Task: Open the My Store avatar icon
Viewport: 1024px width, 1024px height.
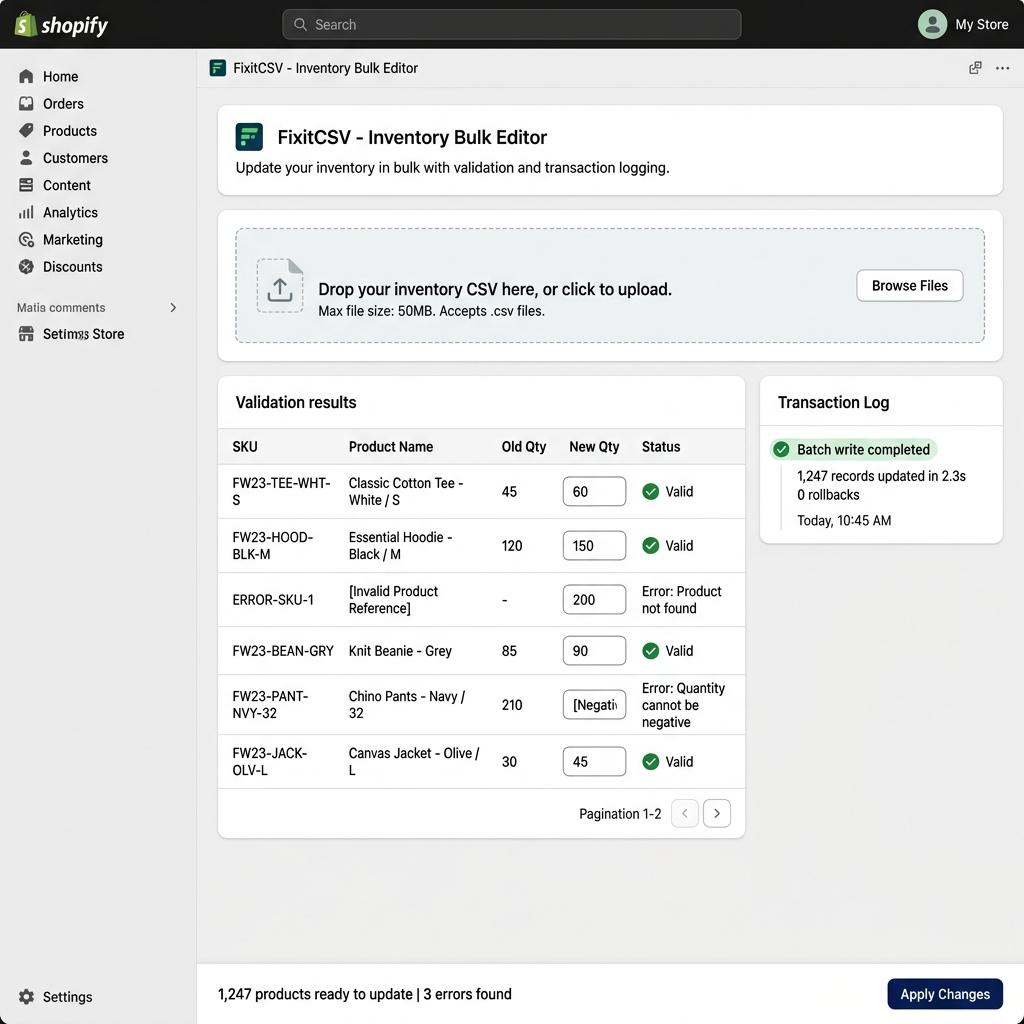Action: (932, 24)
